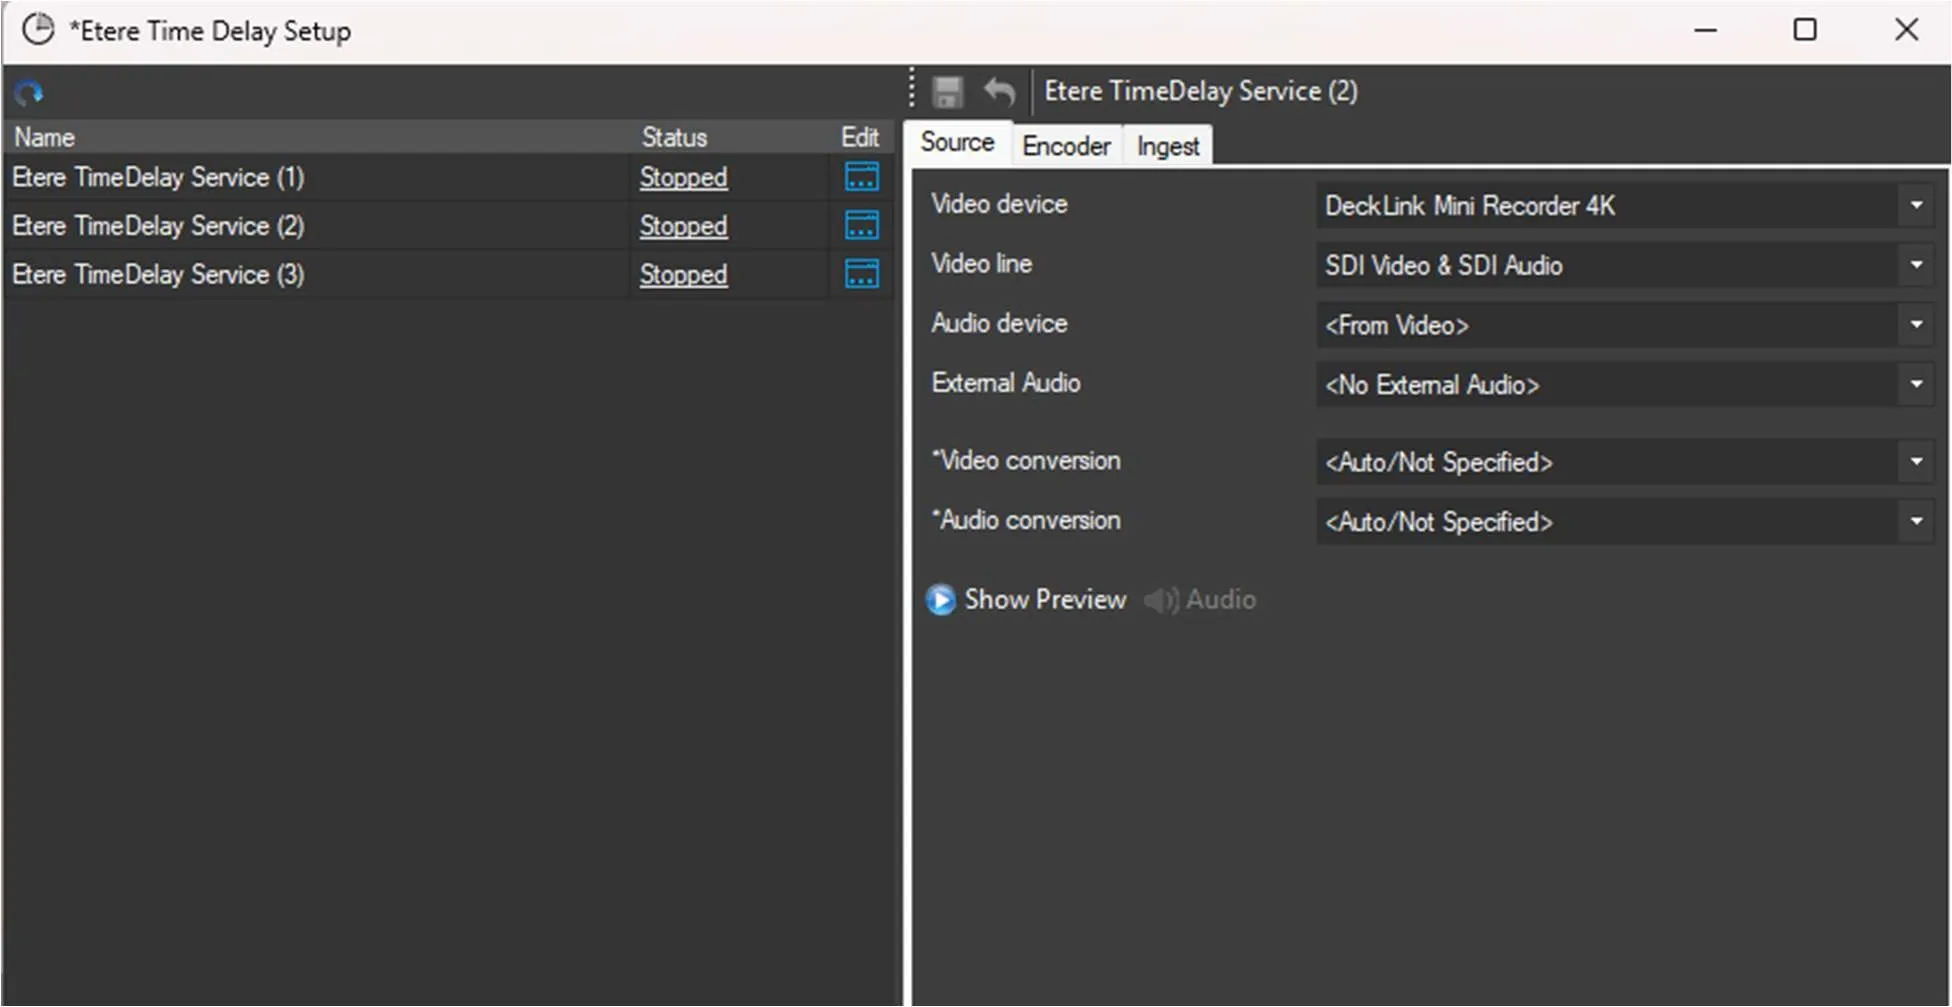
Task: Click the refresh services icon
Action: 29,93
